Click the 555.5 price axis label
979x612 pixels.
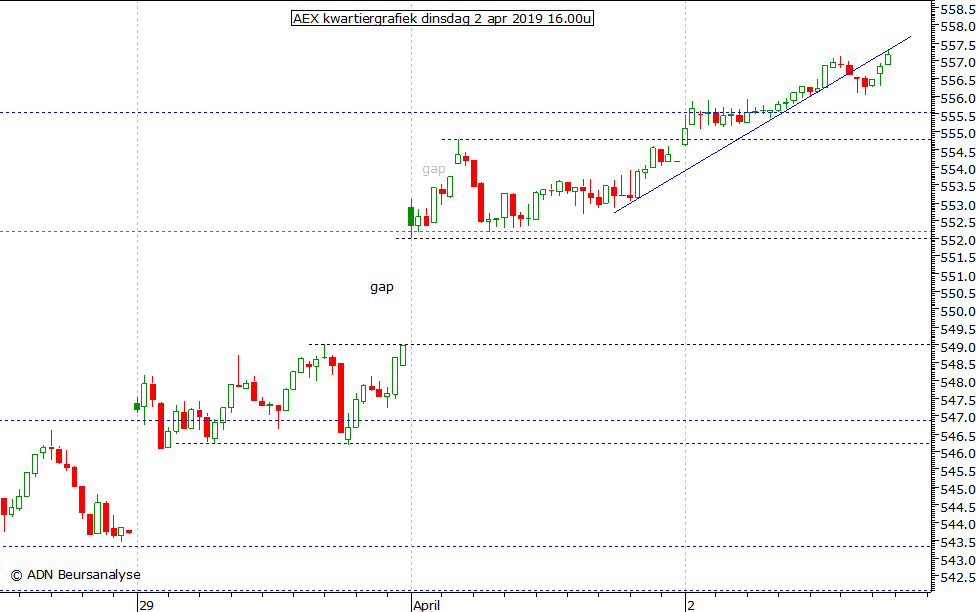[958, 116]
